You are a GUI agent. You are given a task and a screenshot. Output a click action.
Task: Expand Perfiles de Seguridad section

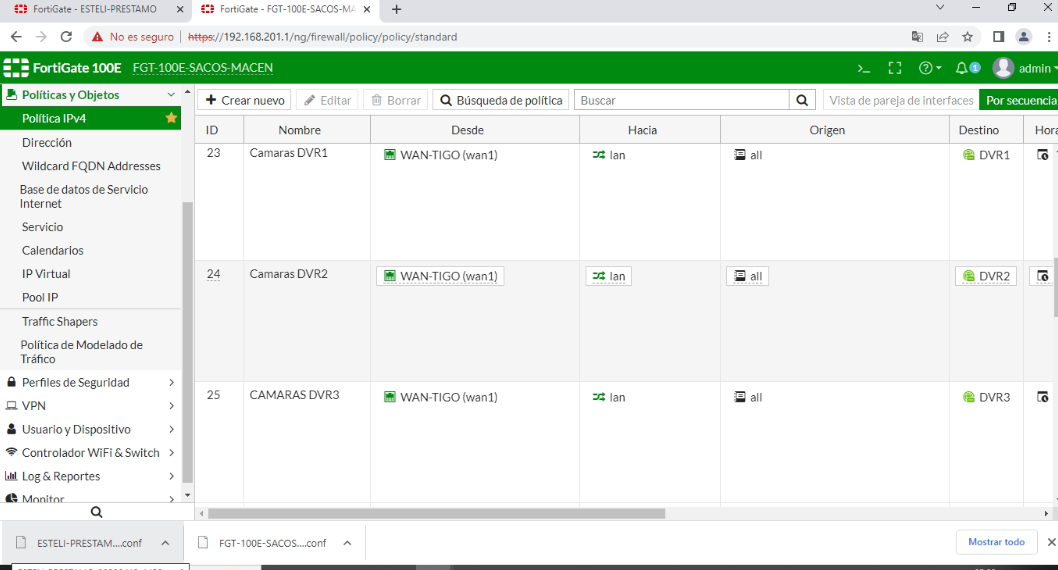coord(90,382)
